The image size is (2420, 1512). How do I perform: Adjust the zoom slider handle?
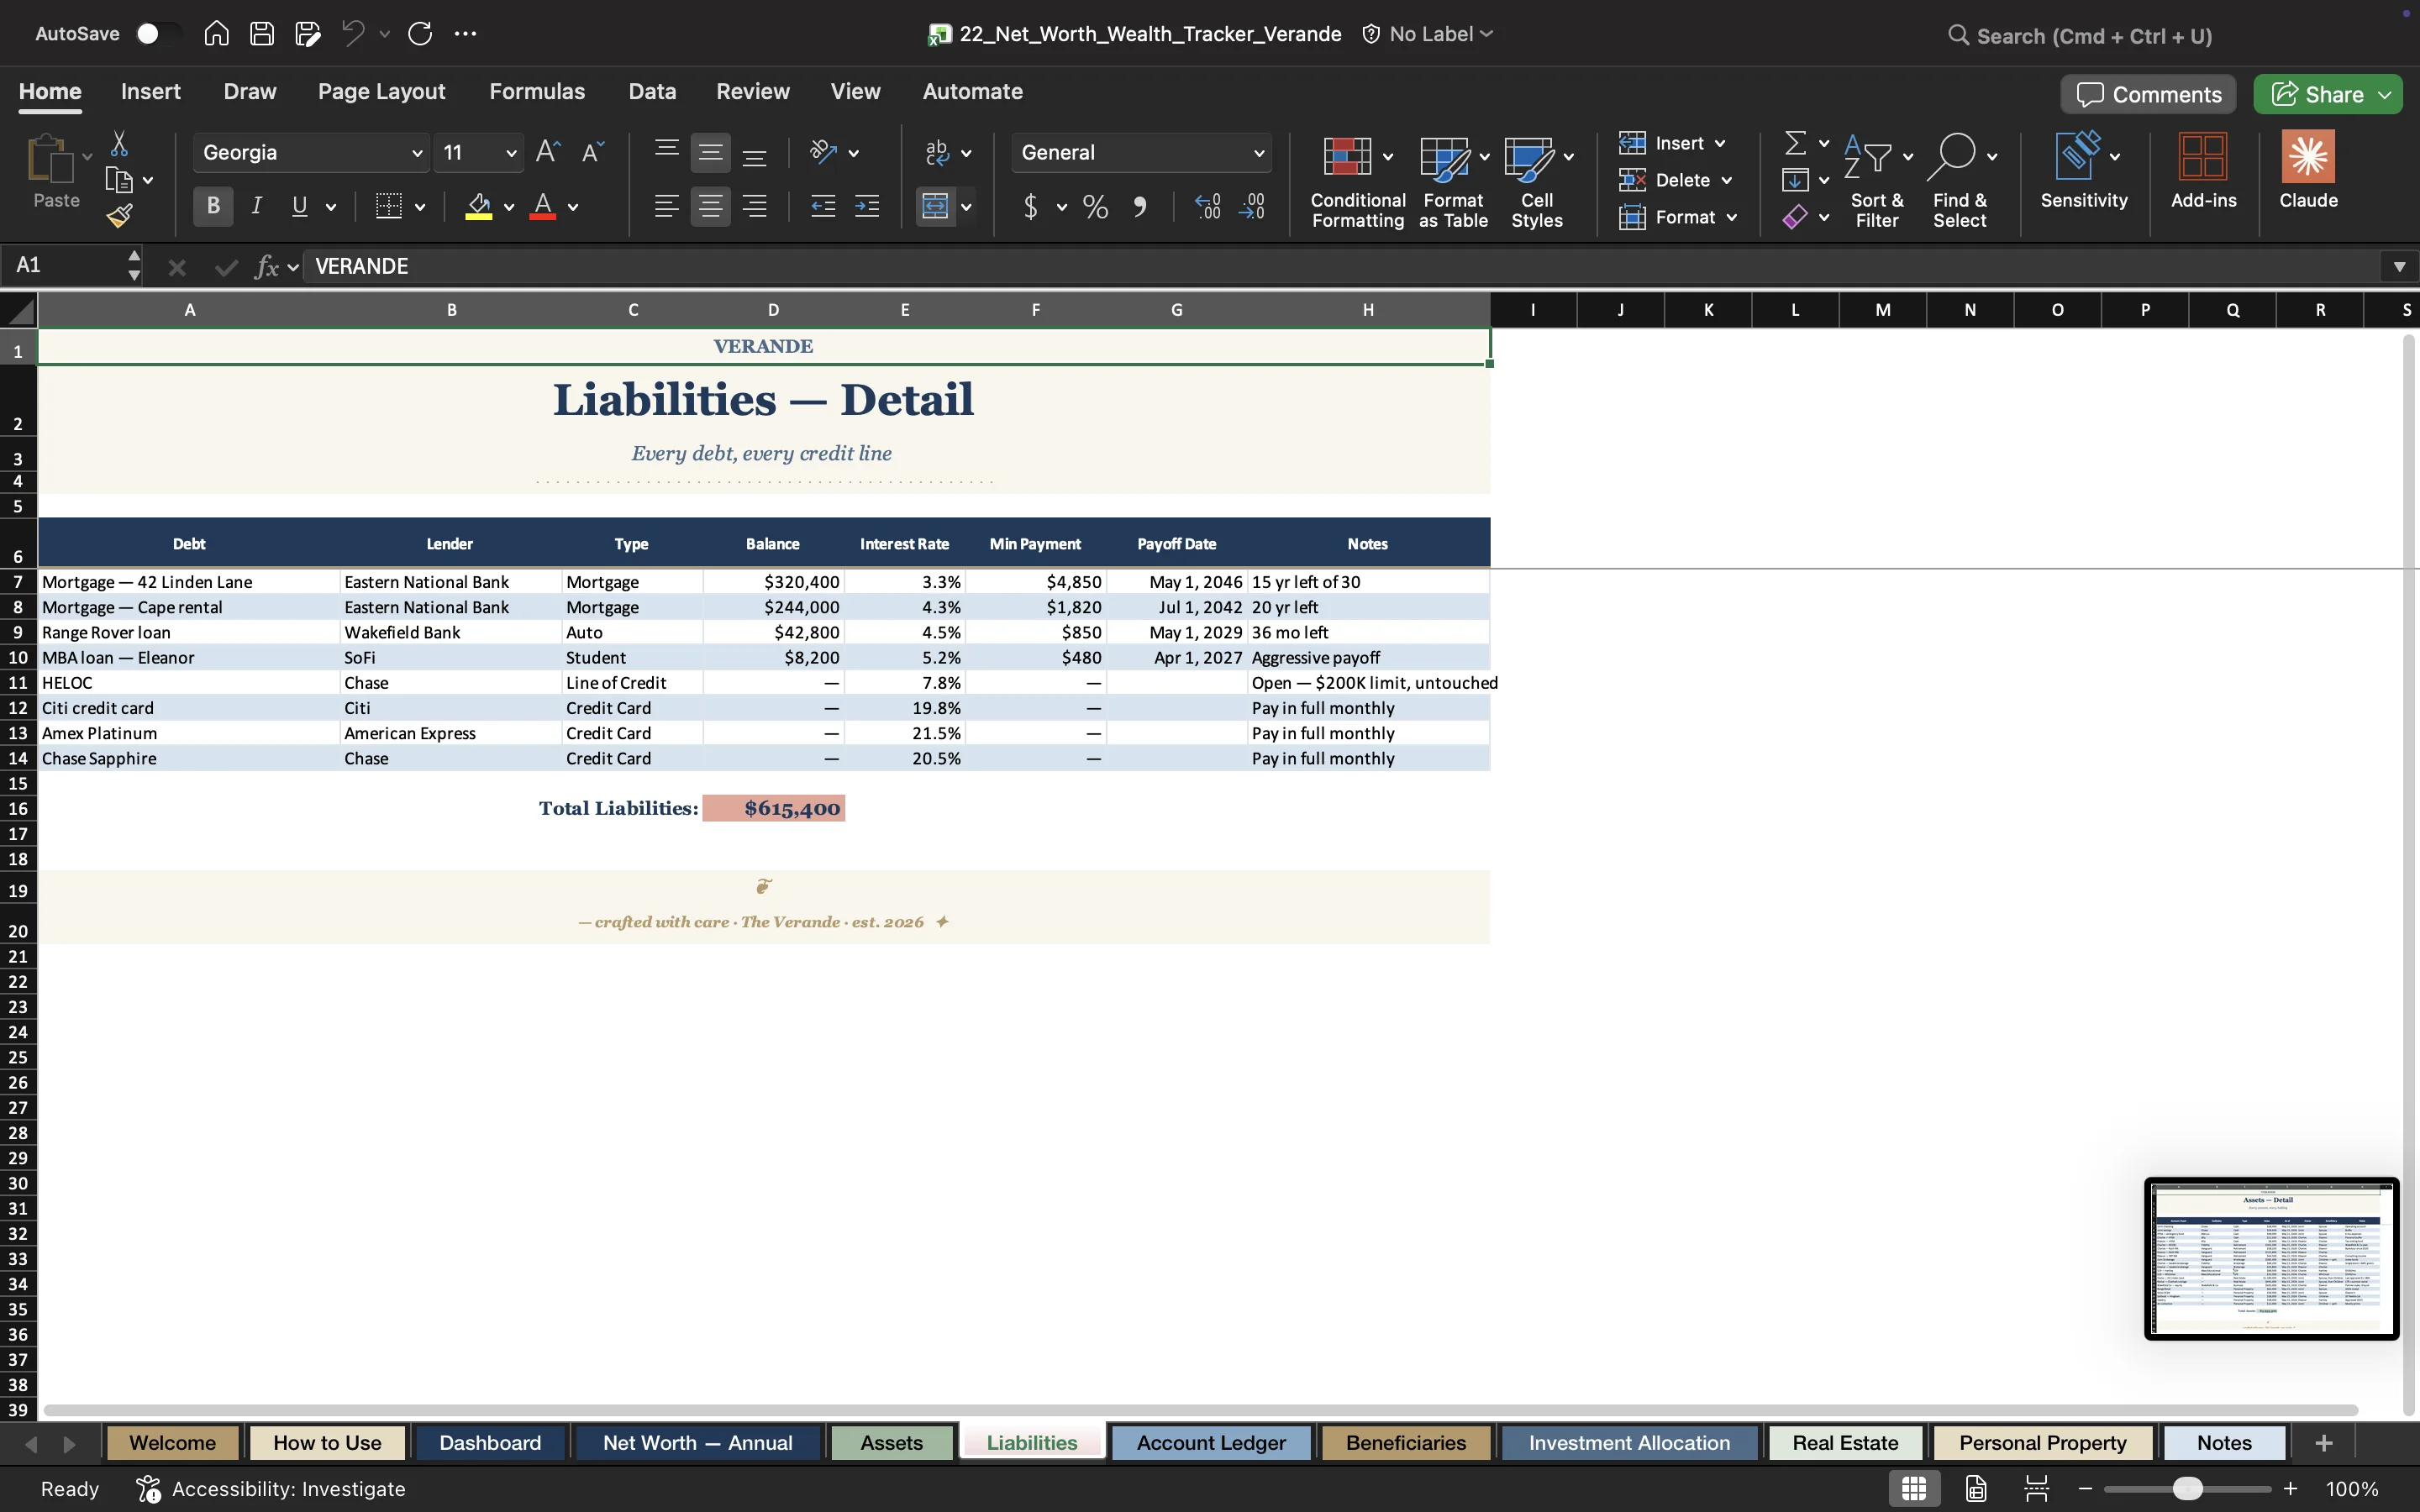2187,1488
